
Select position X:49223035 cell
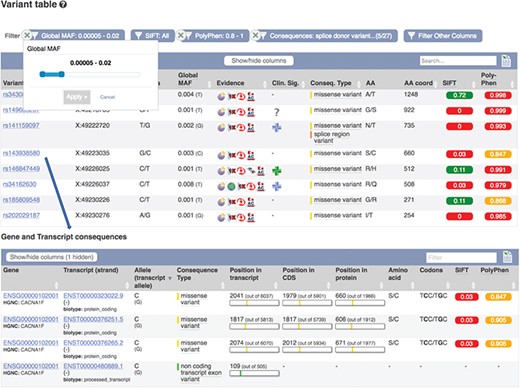point(92,153)
